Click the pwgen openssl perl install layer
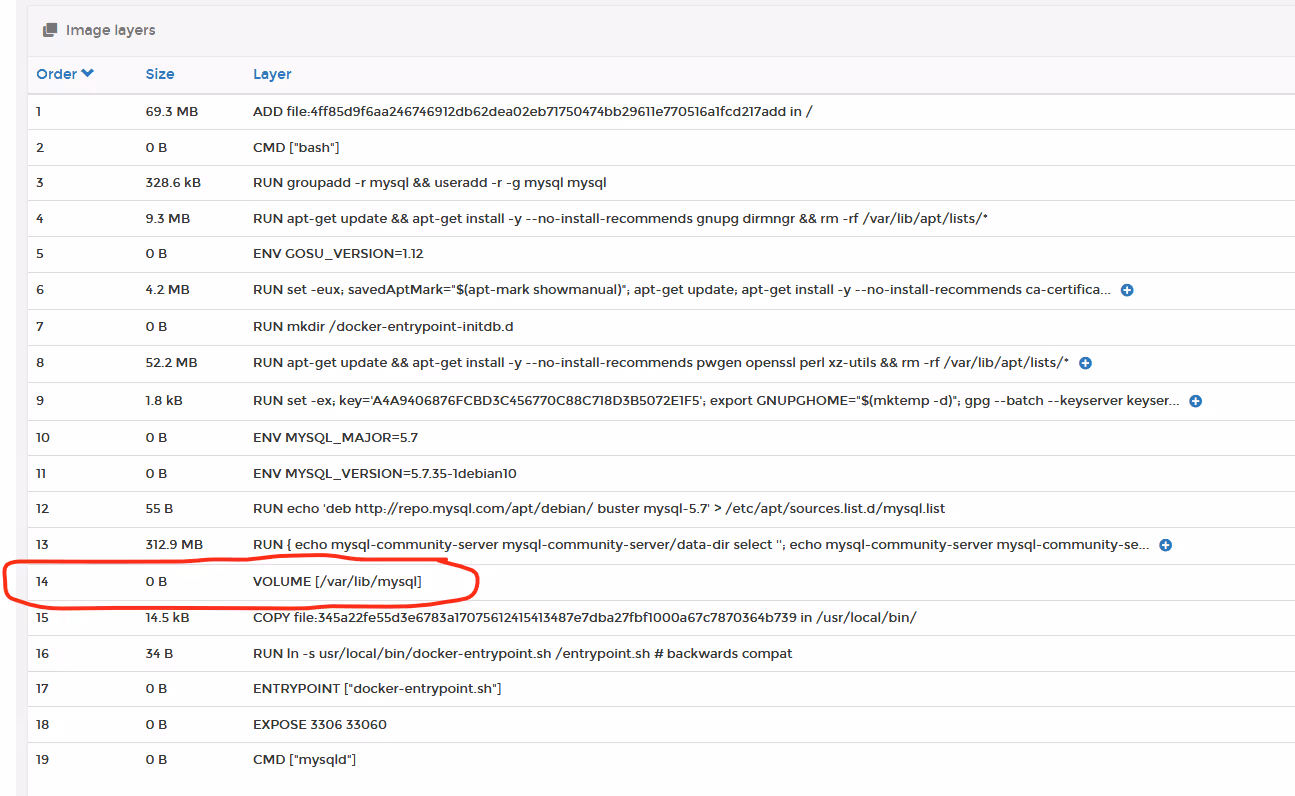 point(661,362)
